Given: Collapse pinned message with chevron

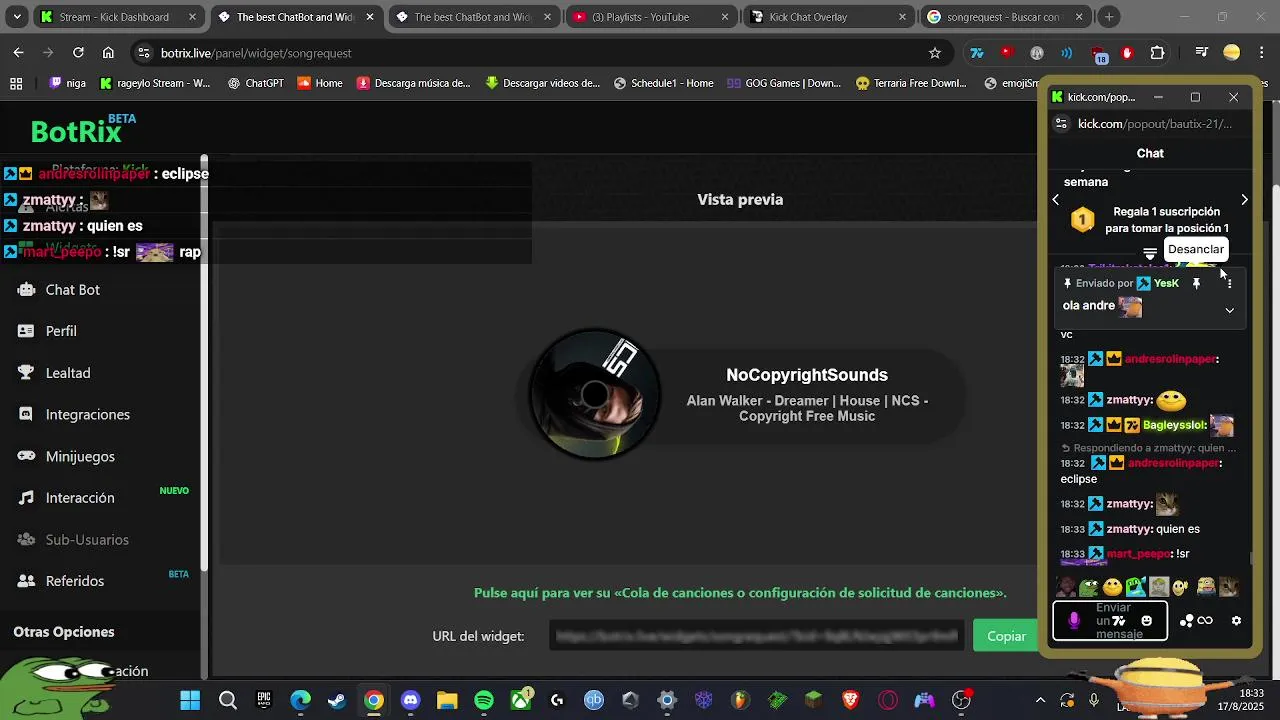Looking at the screenshot, I should point(1229,310).
